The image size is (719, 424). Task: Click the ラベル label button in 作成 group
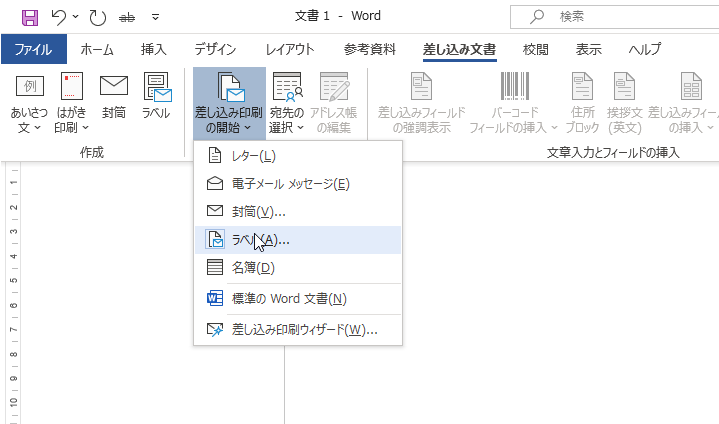point(156,97)
